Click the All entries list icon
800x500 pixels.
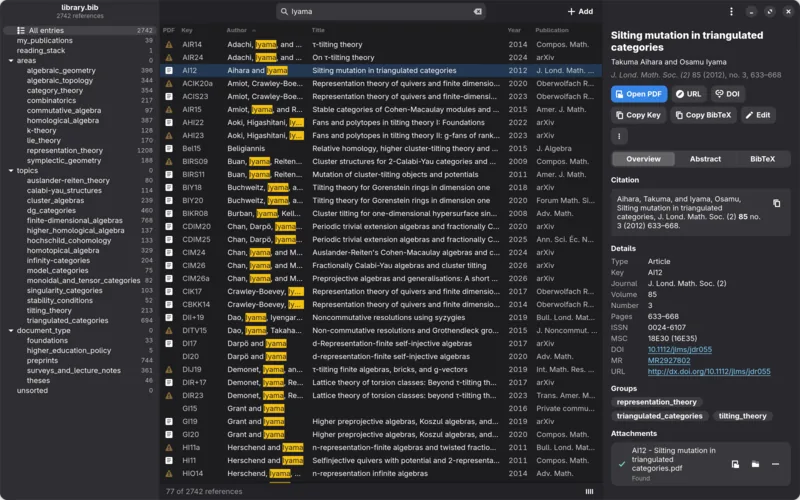click(20, 31)
